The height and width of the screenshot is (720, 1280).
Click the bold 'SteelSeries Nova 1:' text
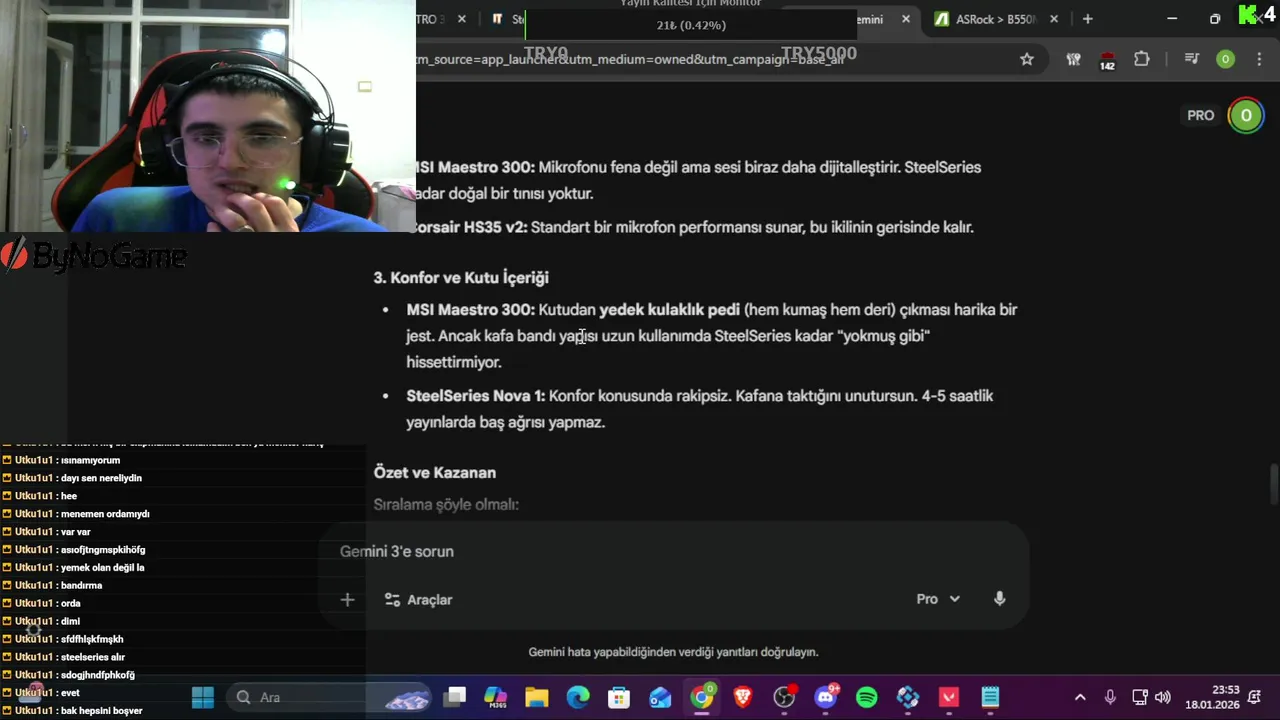pos(476,396)
